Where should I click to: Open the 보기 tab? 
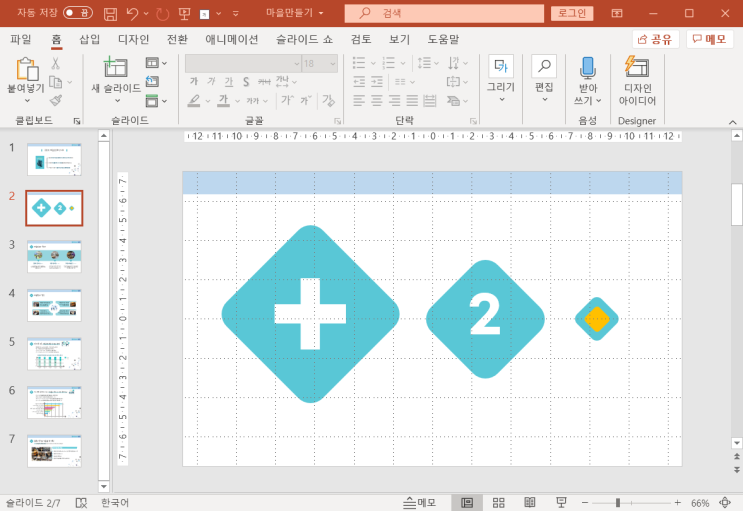click(x=399, y=39)
